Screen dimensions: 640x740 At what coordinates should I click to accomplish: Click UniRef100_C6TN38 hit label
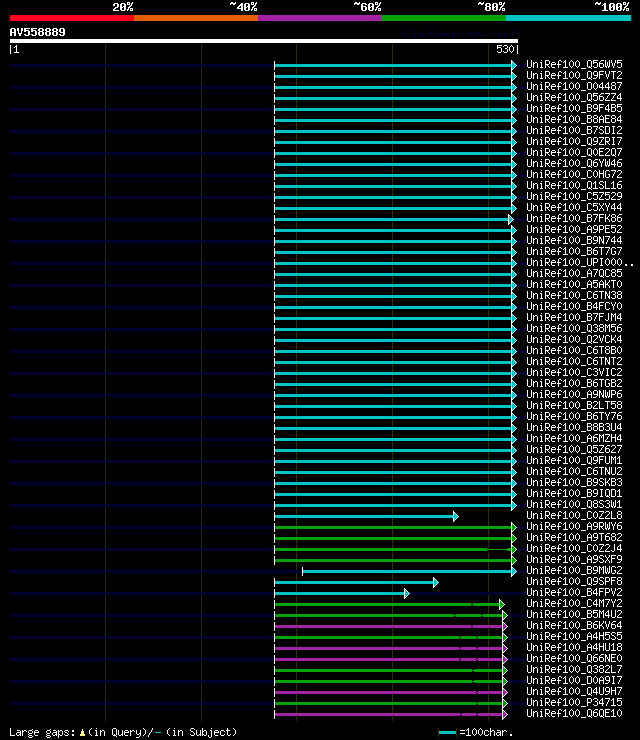point(574,295)
